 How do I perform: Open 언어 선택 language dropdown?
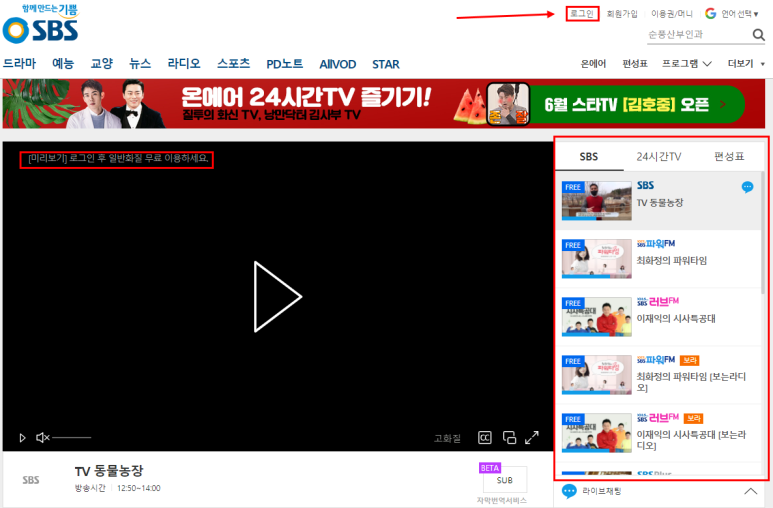point(739,14)
